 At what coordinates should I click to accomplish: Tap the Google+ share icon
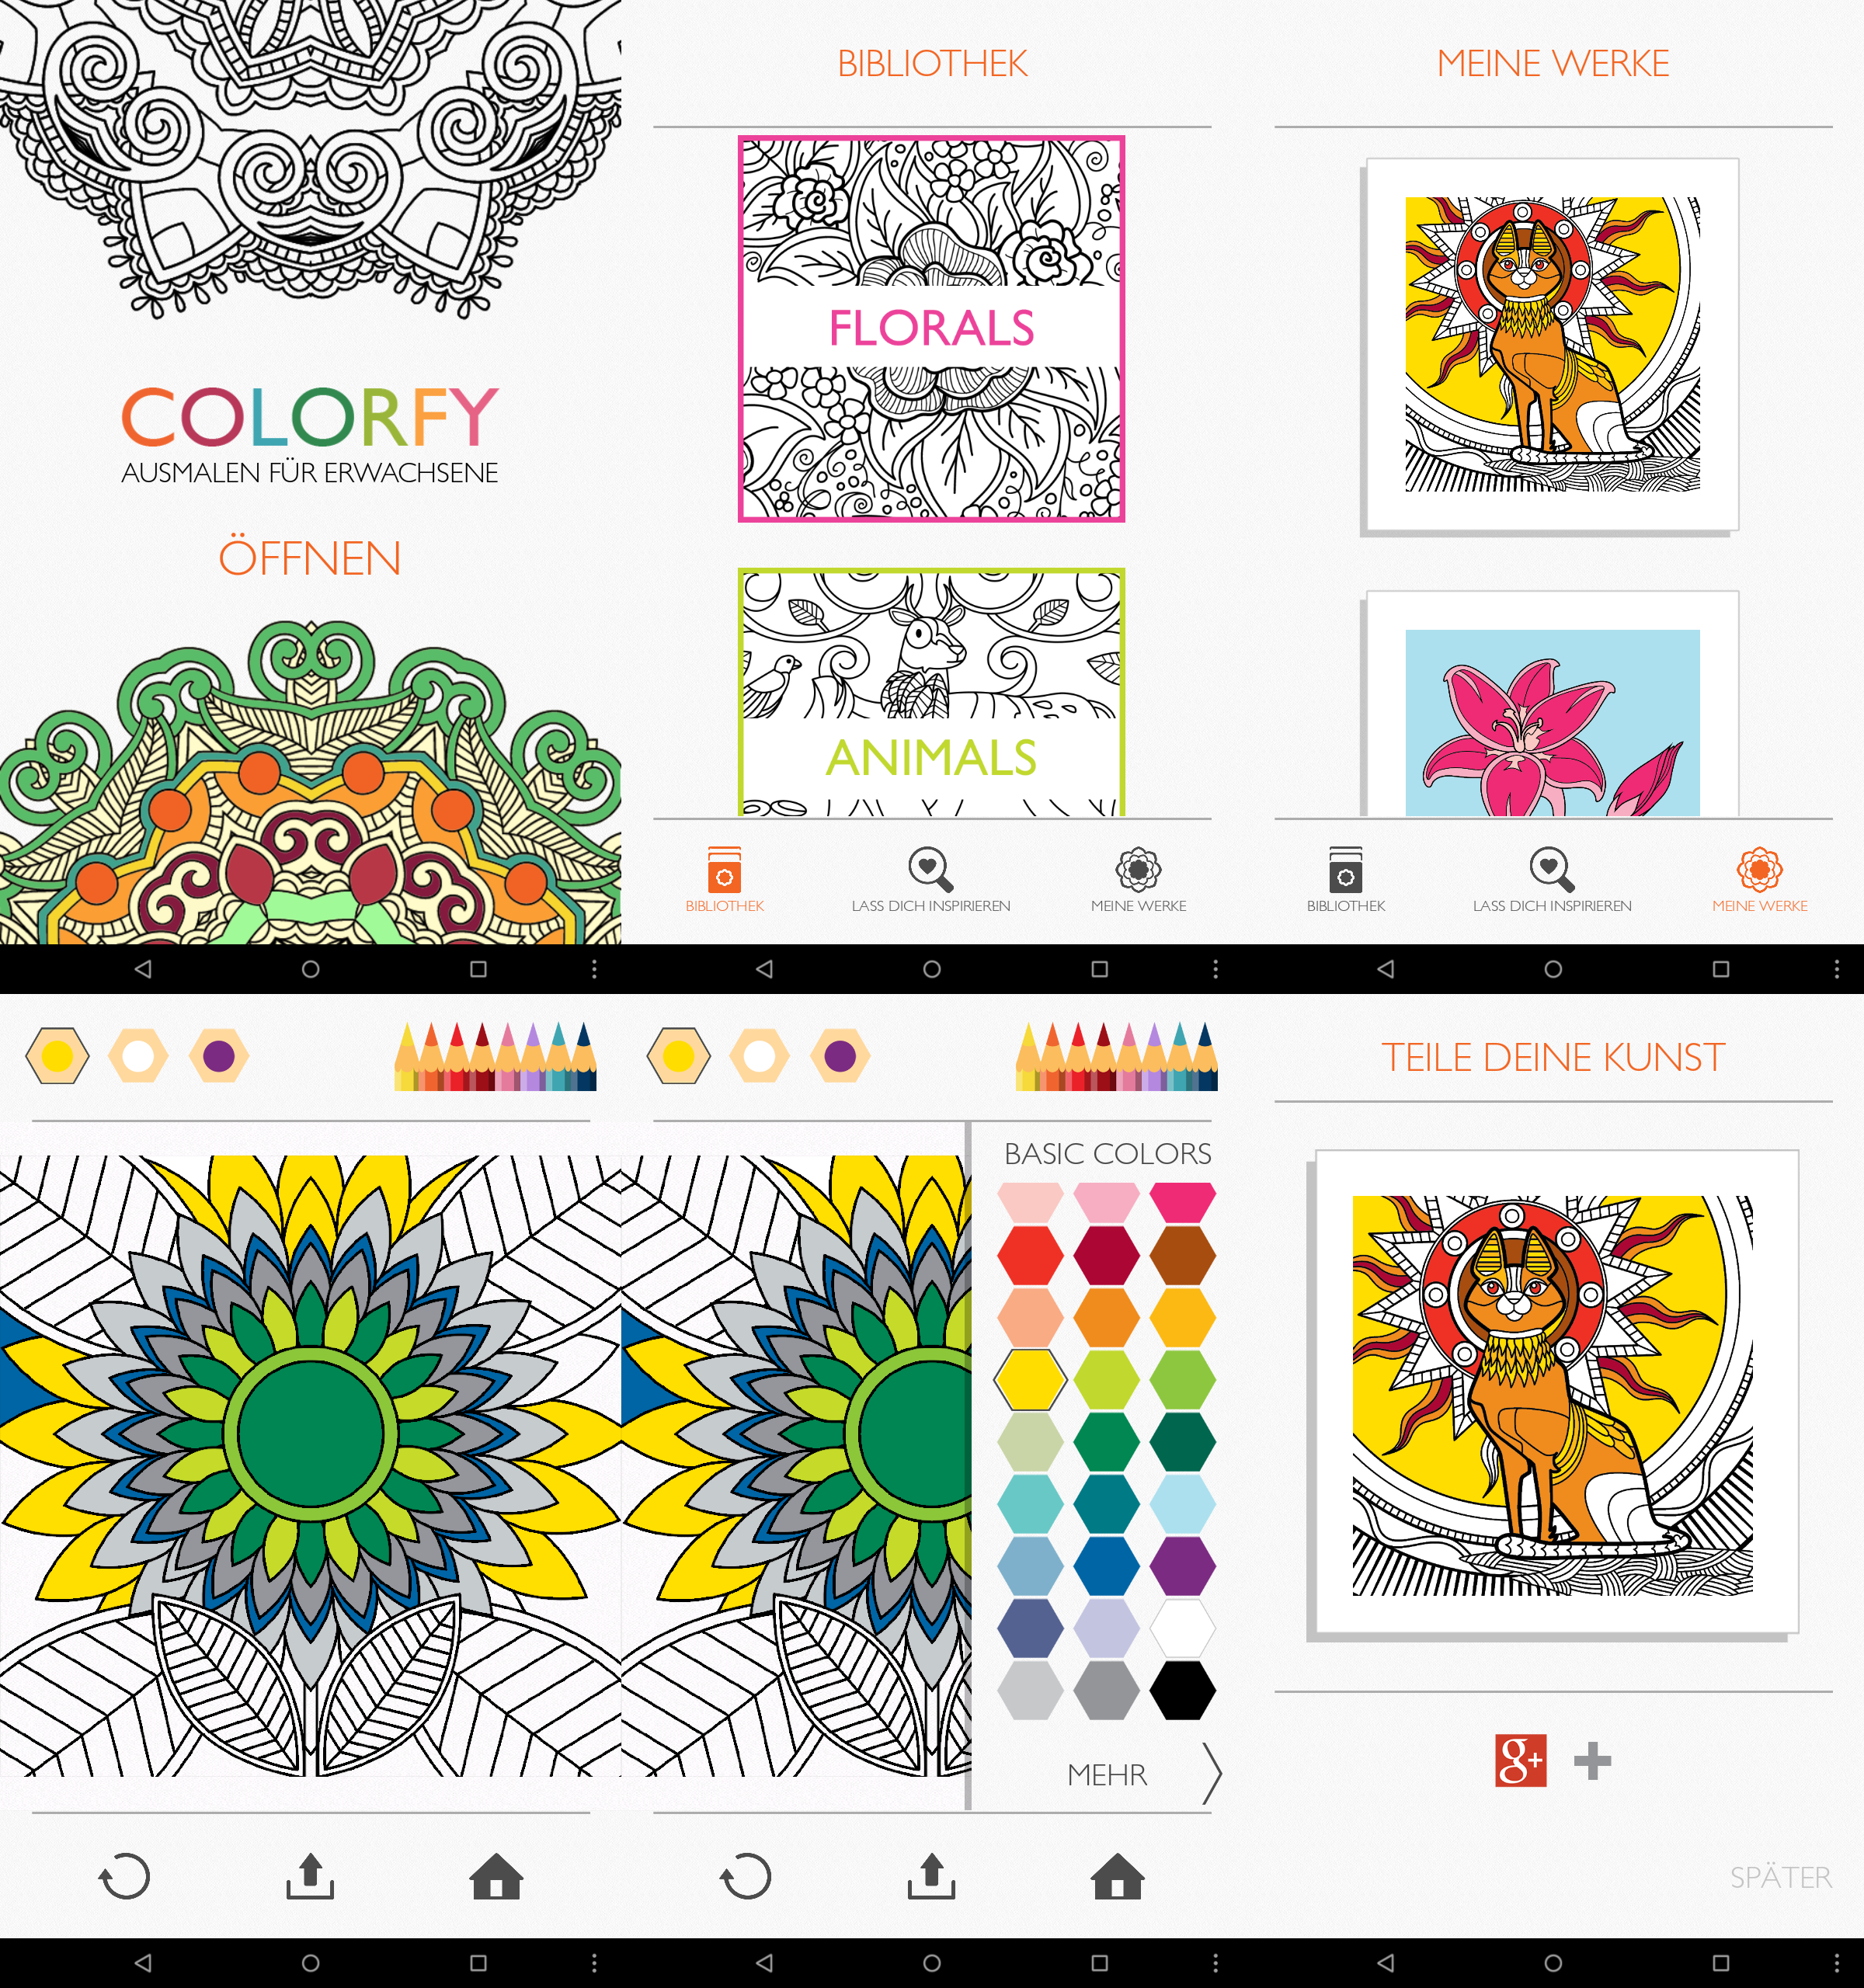(x=1520, y=1760)
